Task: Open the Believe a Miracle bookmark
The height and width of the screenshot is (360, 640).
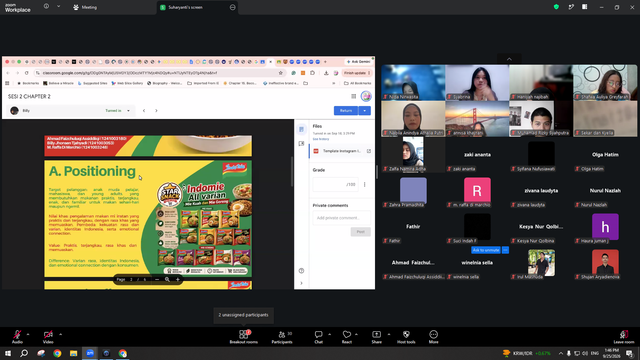Action: point(58,83)
